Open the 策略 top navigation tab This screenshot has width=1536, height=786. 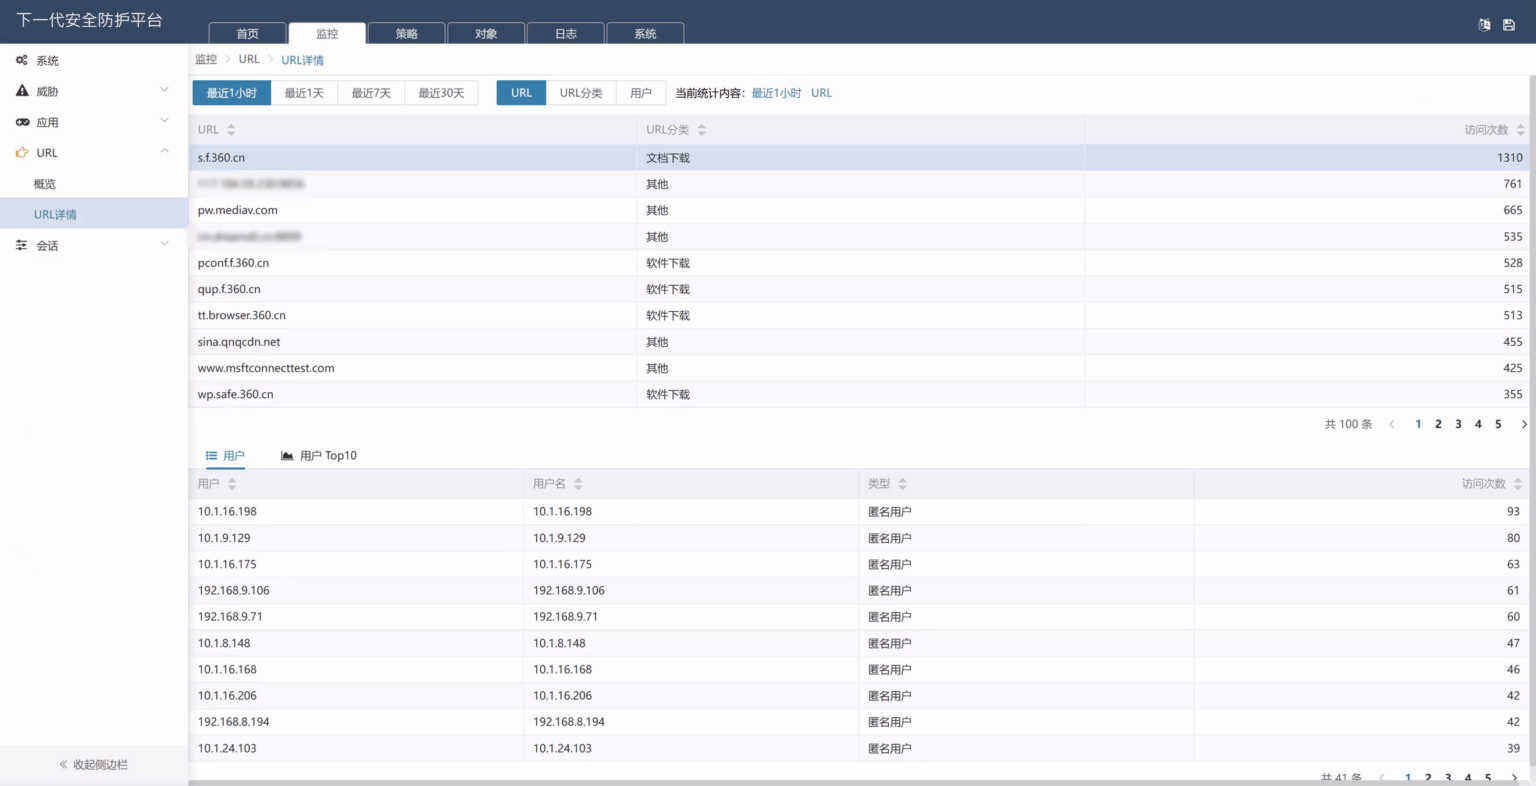click(406, 33)
